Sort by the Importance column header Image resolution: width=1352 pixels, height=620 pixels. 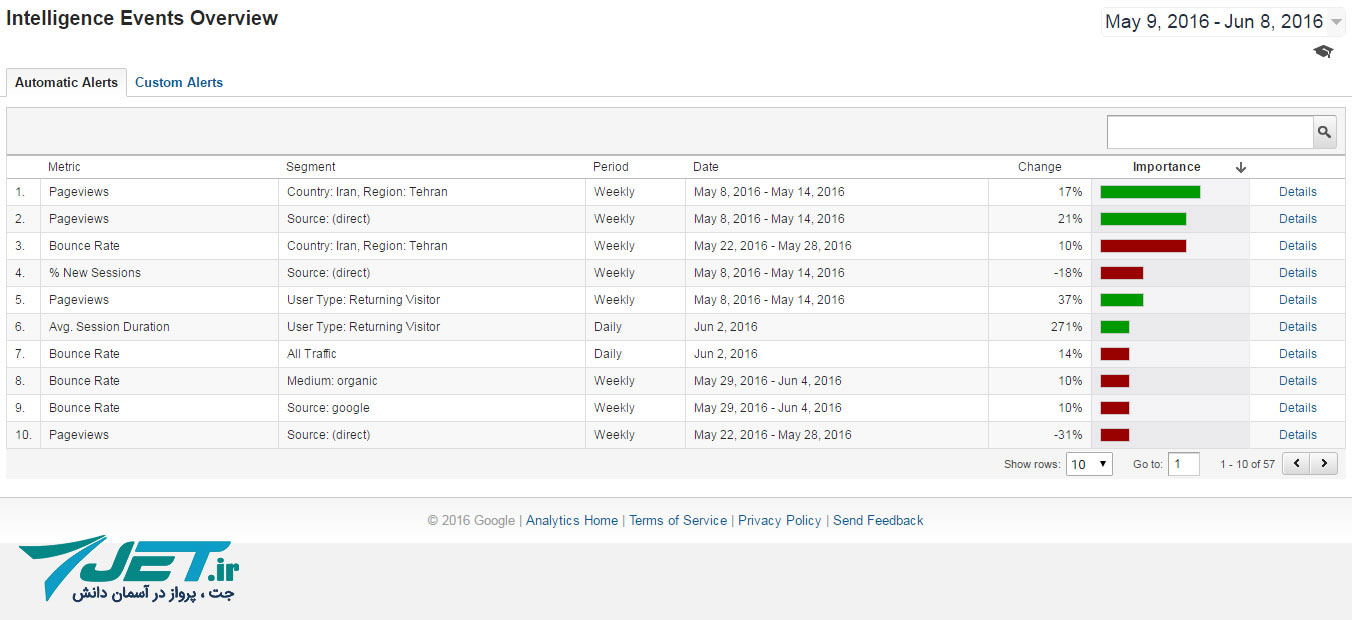tap(1166, 167)
